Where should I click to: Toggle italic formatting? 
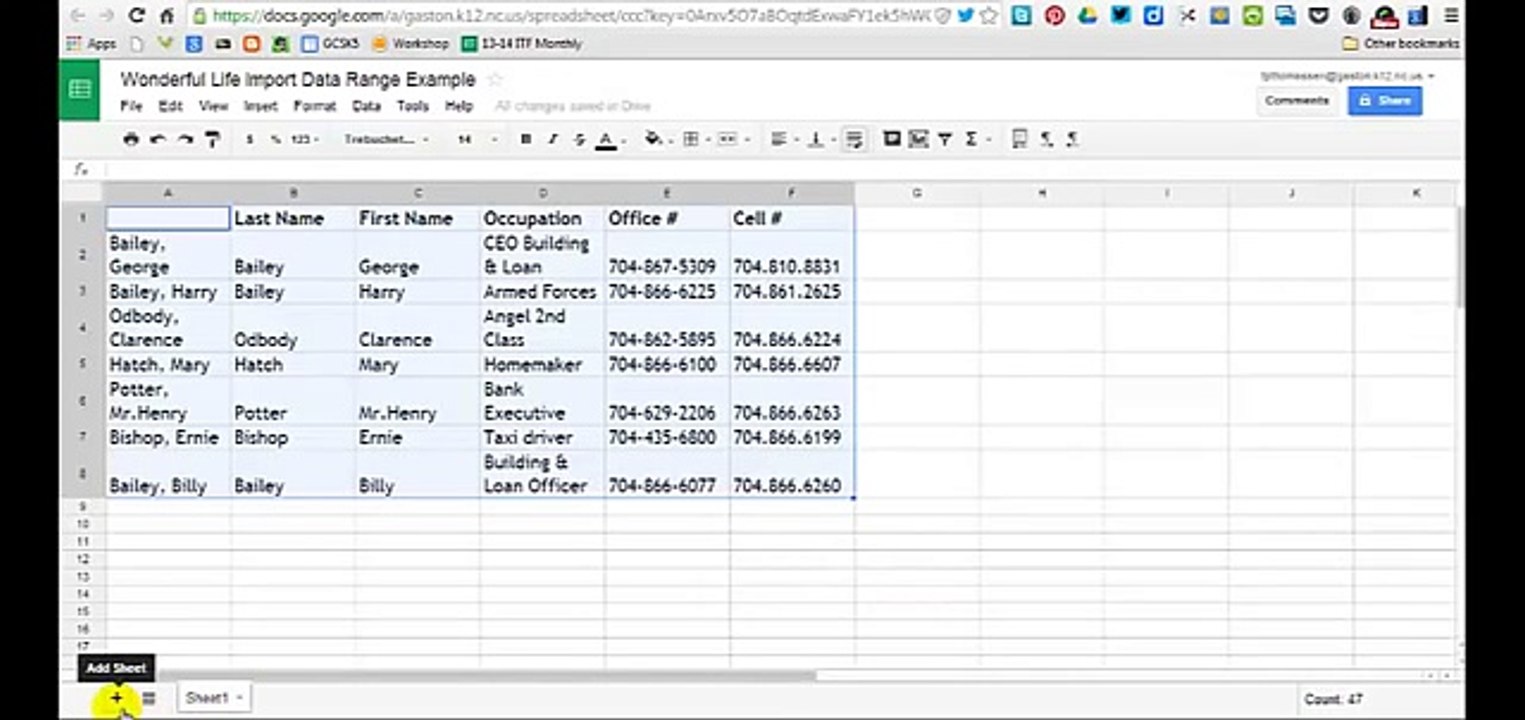pyautogui.click(x=552, y=140)
